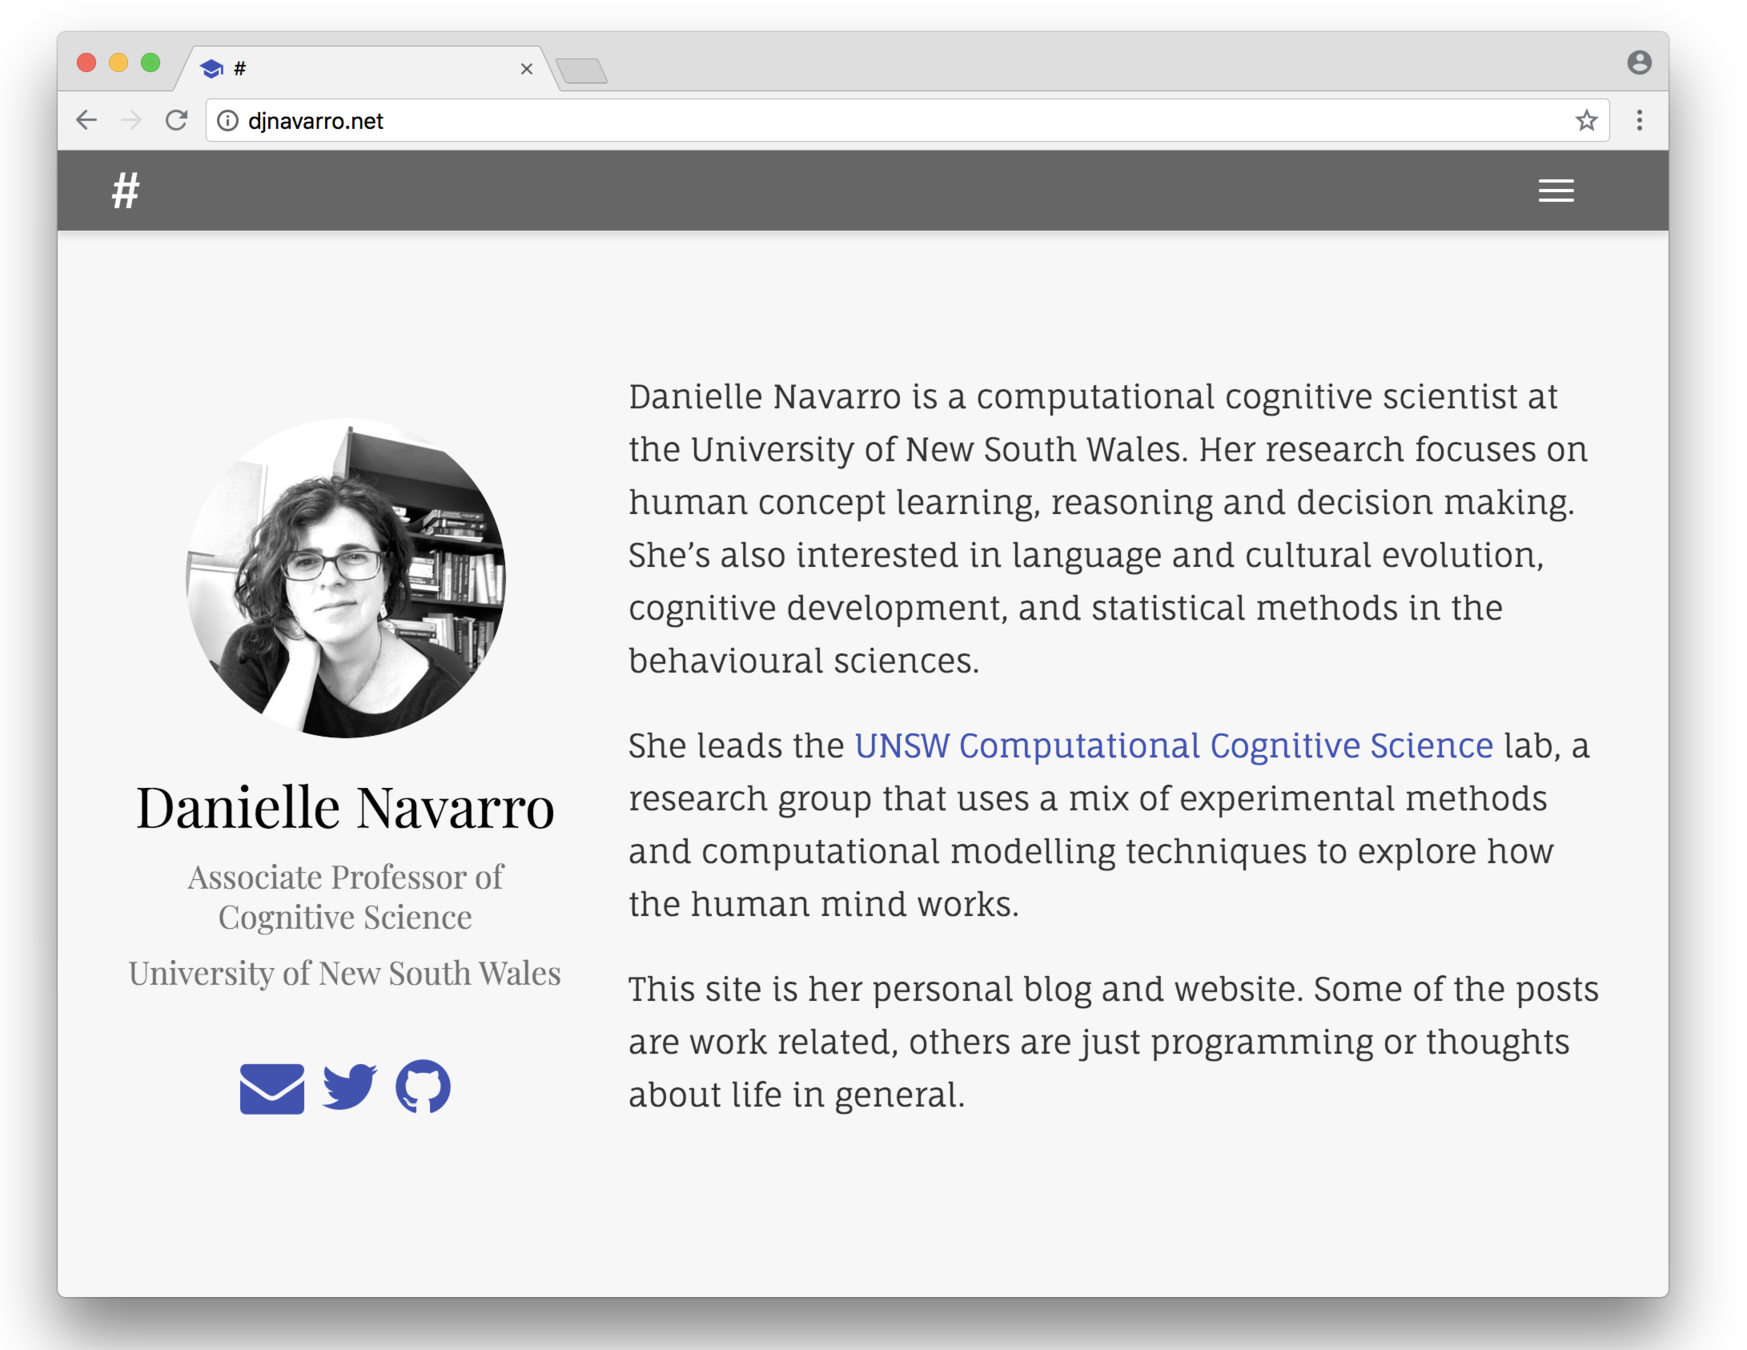Click the green maximize window button
Image resolution: width=1747 pixels, height=1350 pixels.
click(x=151, y=63)
